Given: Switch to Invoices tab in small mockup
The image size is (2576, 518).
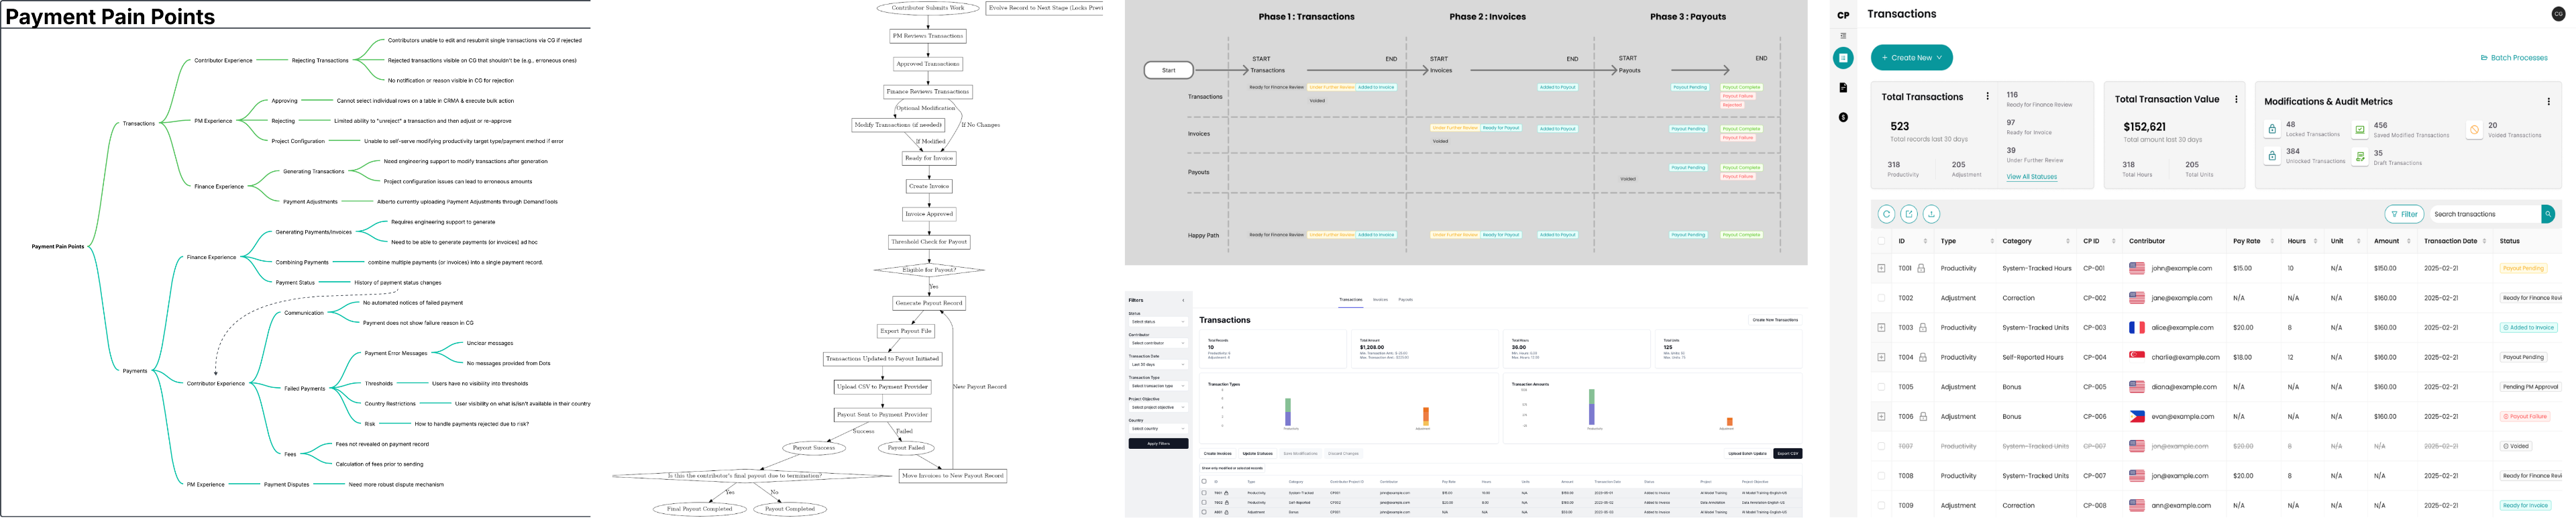Looking at the screenshot, I should pyautogui.click(x=1380, y=299).
